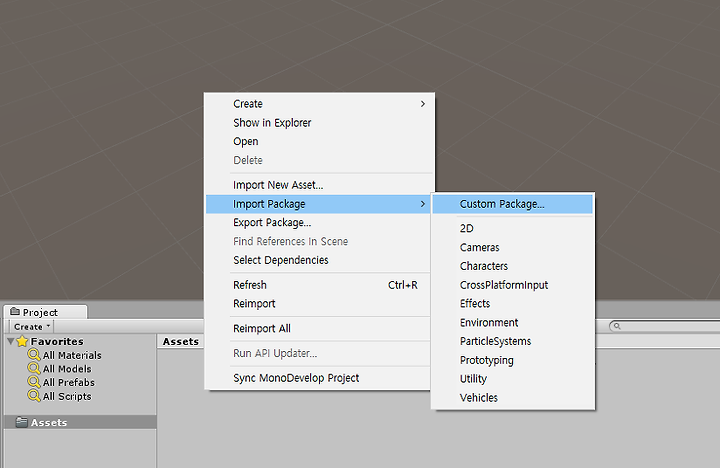Click the All Scripts search icon

[34, 395]
